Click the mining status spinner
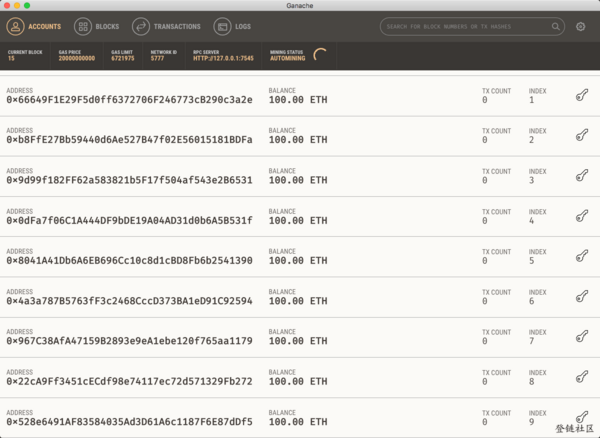 (320, 55)
